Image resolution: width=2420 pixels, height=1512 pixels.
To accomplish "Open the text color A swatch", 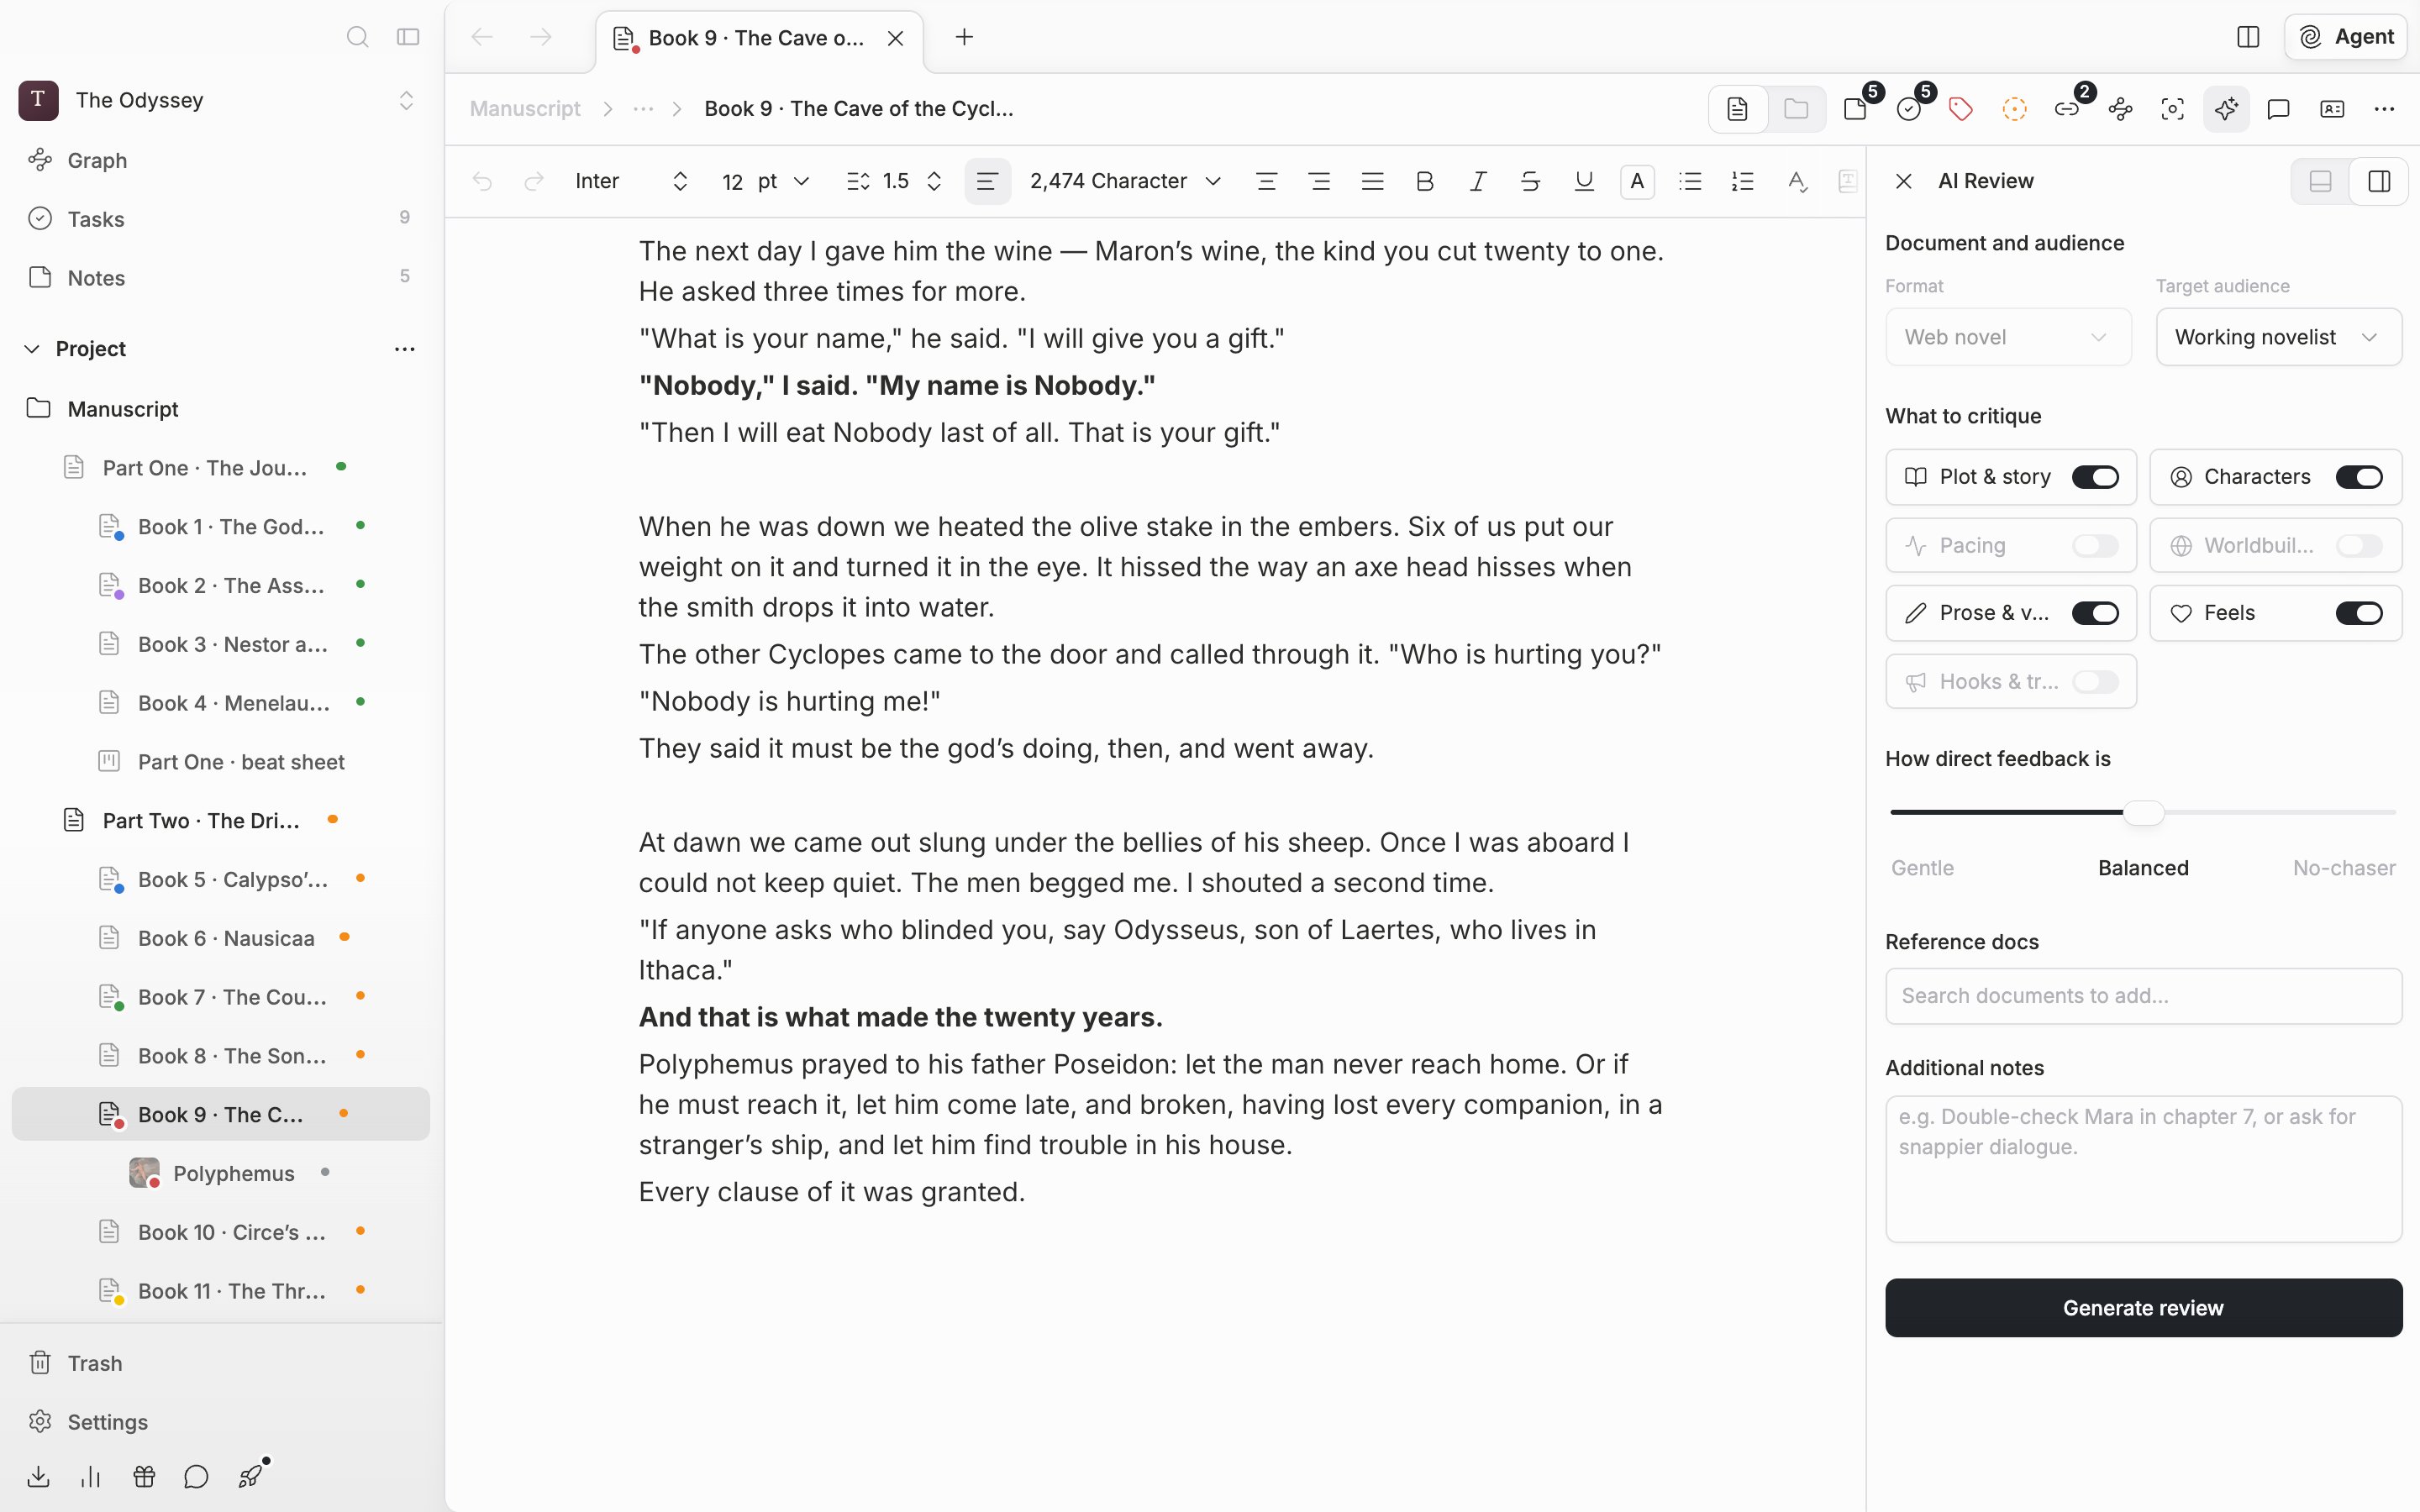I will 1637,181.
